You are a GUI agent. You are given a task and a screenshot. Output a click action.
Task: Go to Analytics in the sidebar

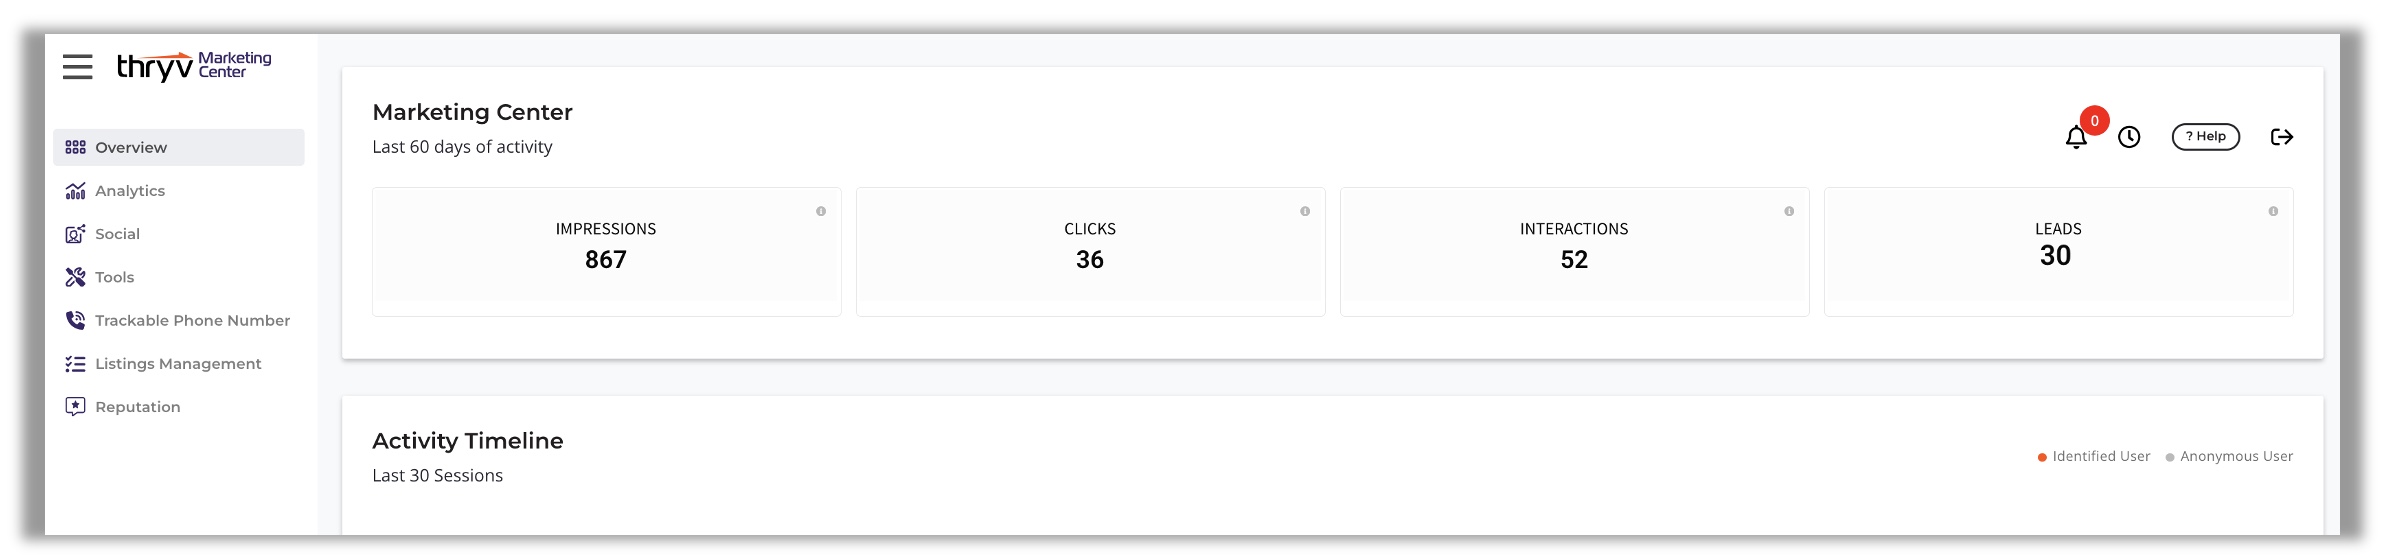pyautogui.click(x=130, y=191)
